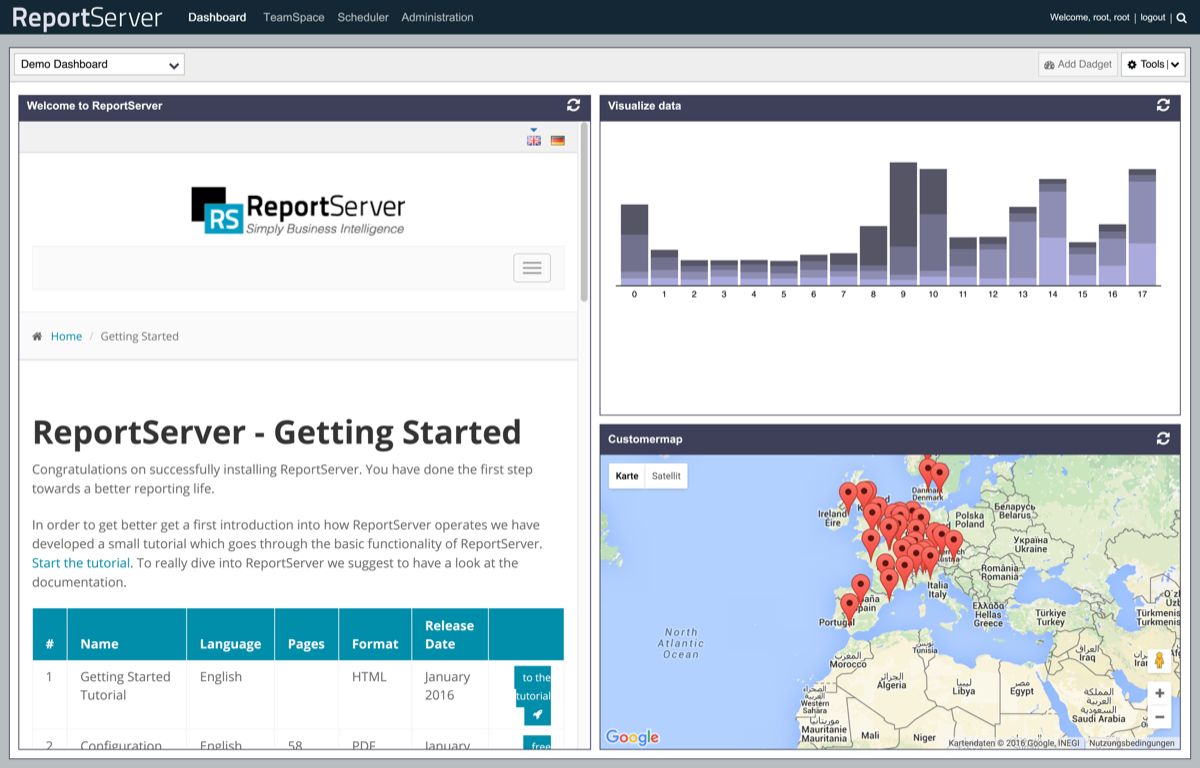Click the 'ReportServer - Getting Started' heading
This screenshot has height=768, width=1200.
(x=277, y=432)
